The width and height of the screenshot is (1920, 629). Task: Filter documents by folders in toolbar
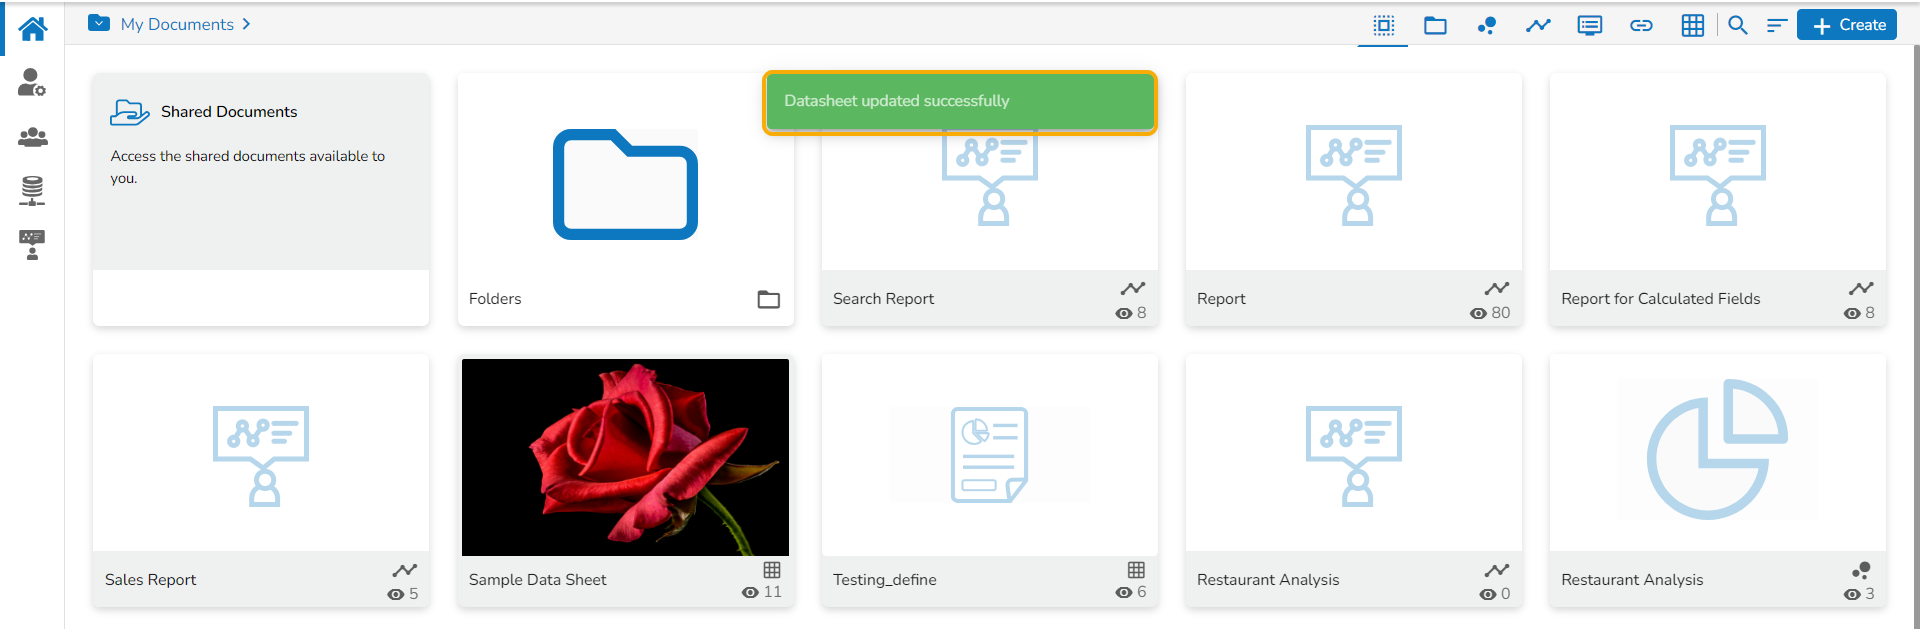click(x=1435, y=25)
